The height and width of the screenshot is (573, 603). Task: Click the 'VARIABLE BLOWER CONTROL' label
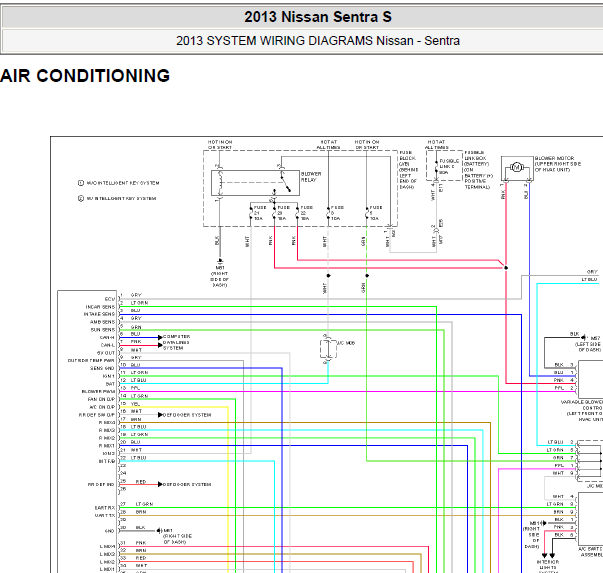click(582, 405)
